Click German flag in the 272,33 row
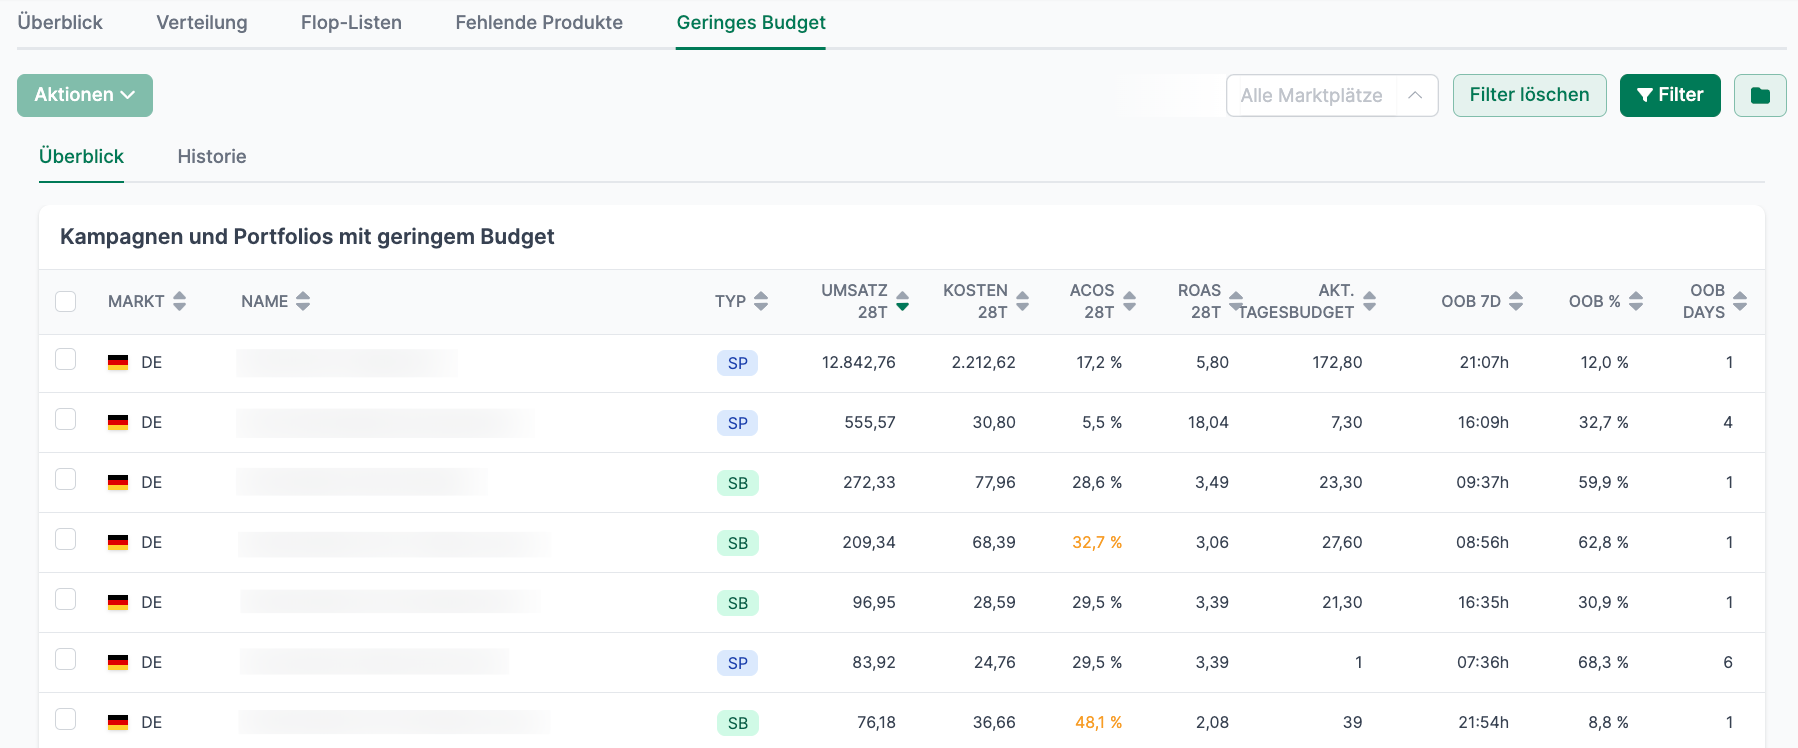 (x=118, y=482)
